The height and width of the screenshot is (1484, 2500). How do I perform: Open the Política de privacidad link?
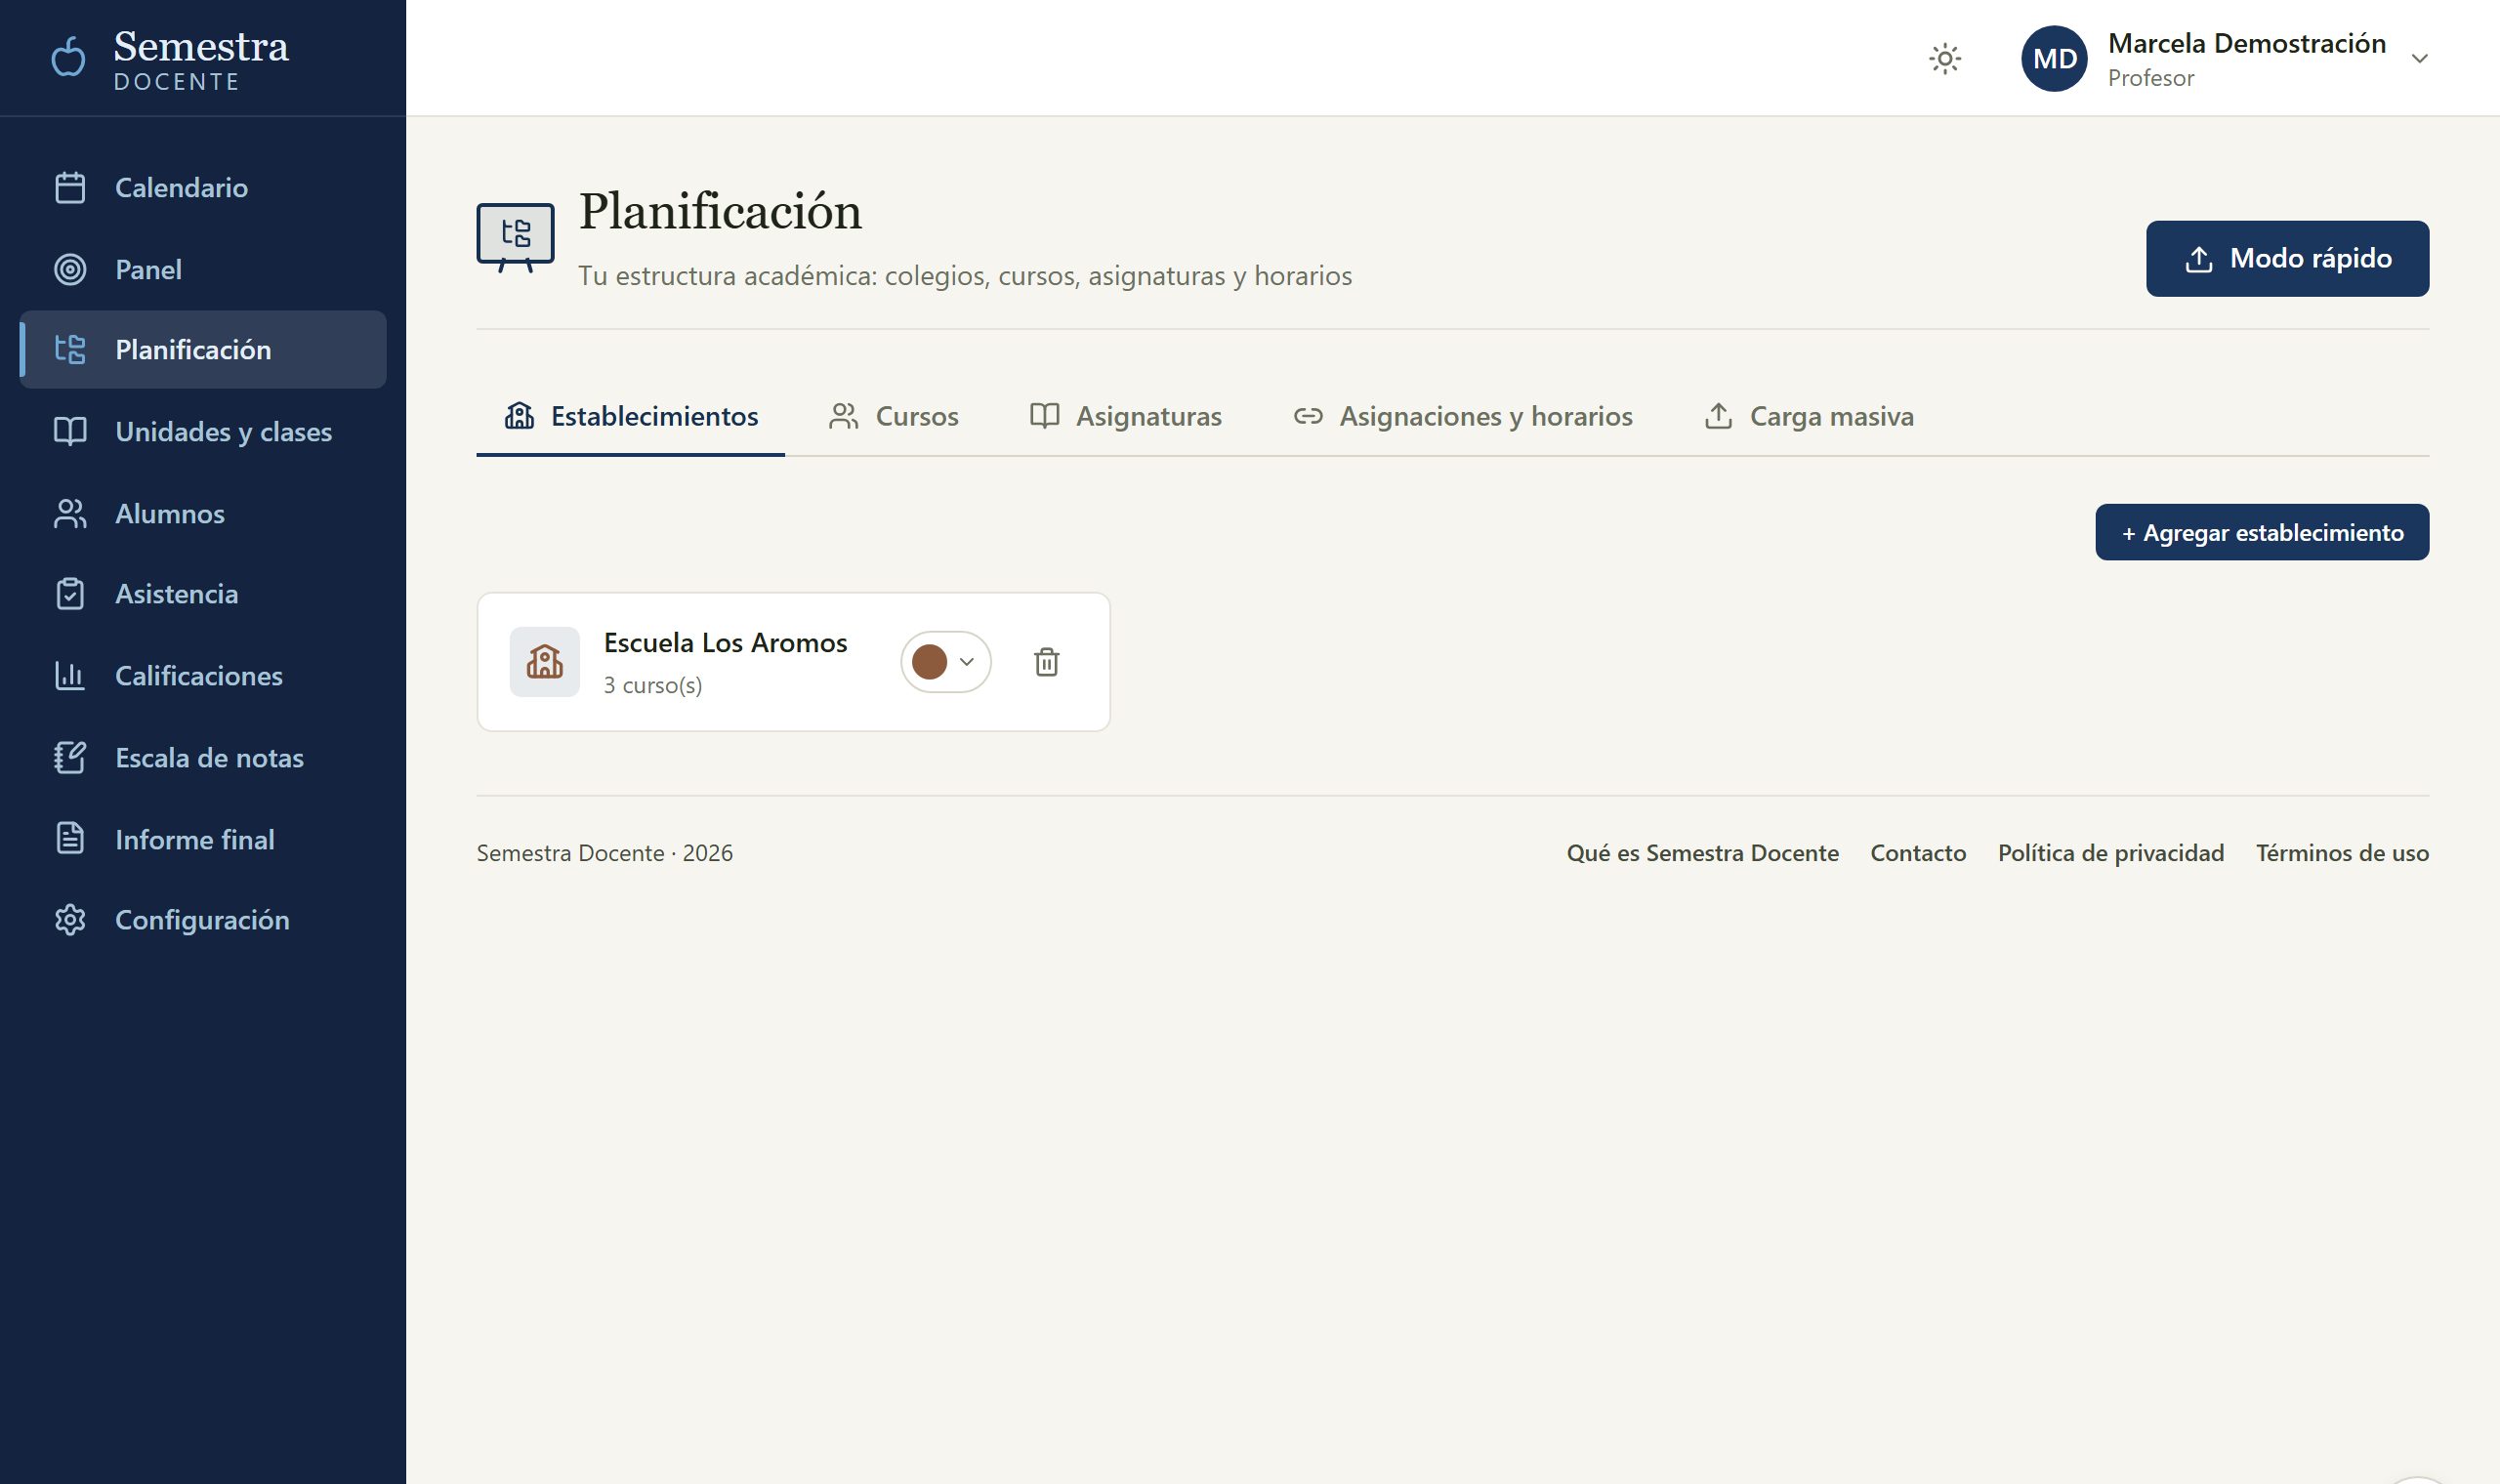click(2111, 853)
